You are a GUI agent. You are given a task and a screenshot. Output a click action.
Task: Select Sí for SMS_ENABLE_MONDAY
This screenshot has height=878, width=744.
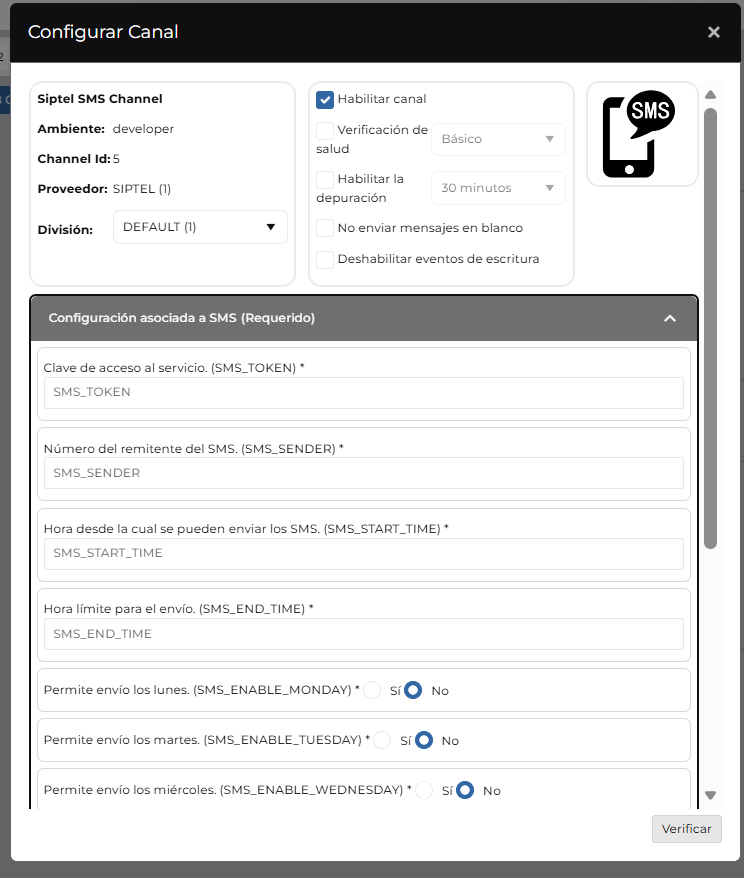point(372,690)
